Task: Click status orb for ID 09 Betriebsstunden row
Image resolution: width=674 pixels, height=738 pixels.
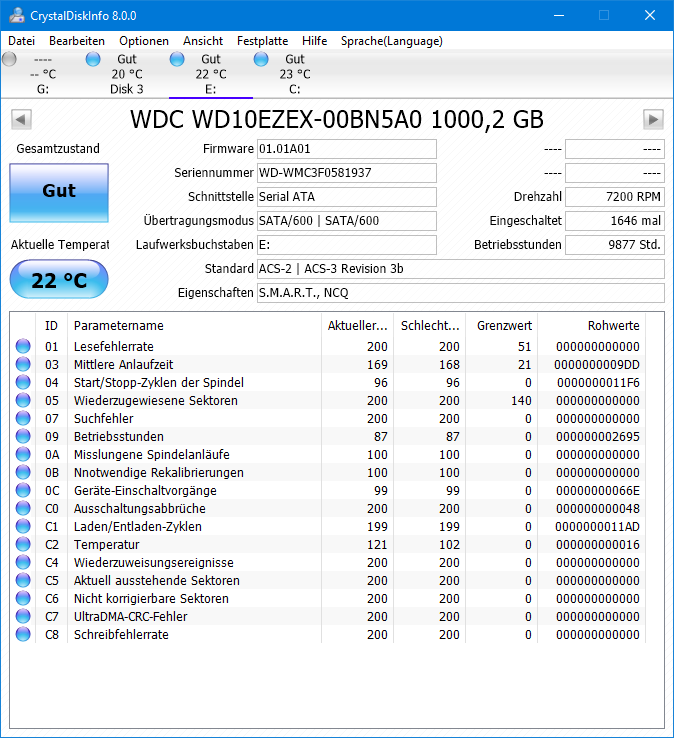Action: pyautogui.click(x=23, y=436)
